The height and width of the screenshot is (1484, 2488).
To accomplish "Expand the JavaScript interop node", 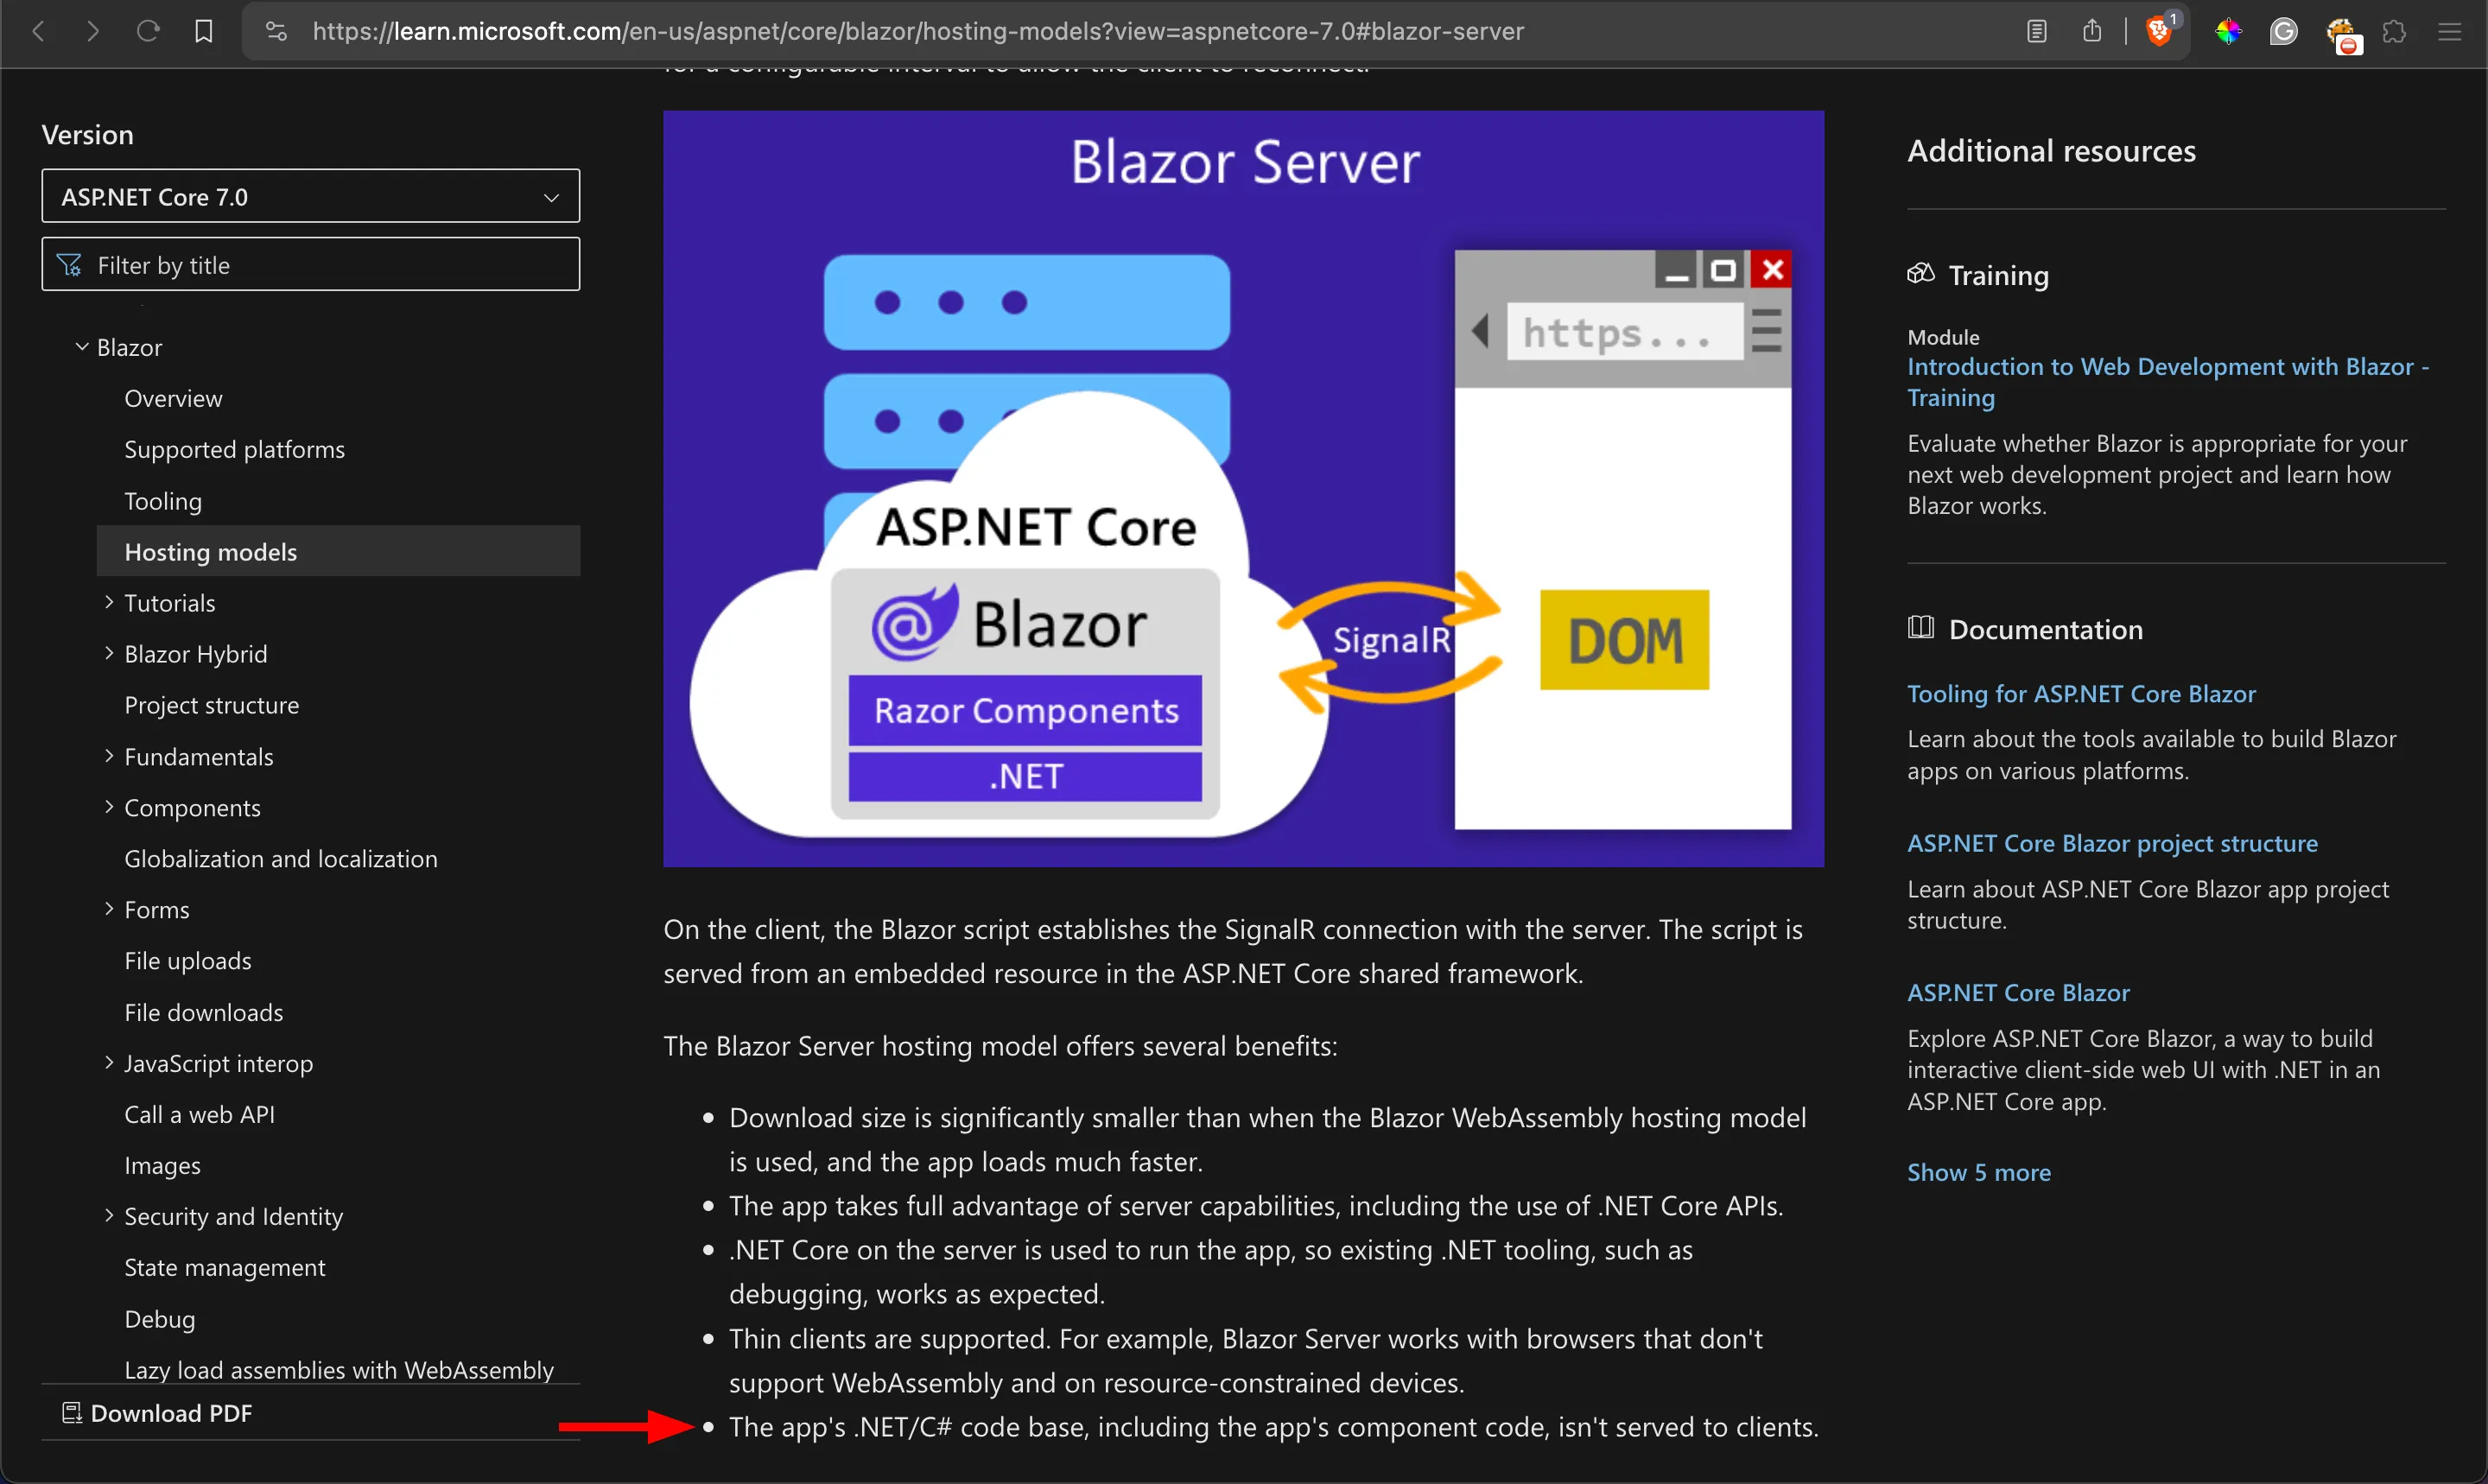I will (x=109, y=1062).
